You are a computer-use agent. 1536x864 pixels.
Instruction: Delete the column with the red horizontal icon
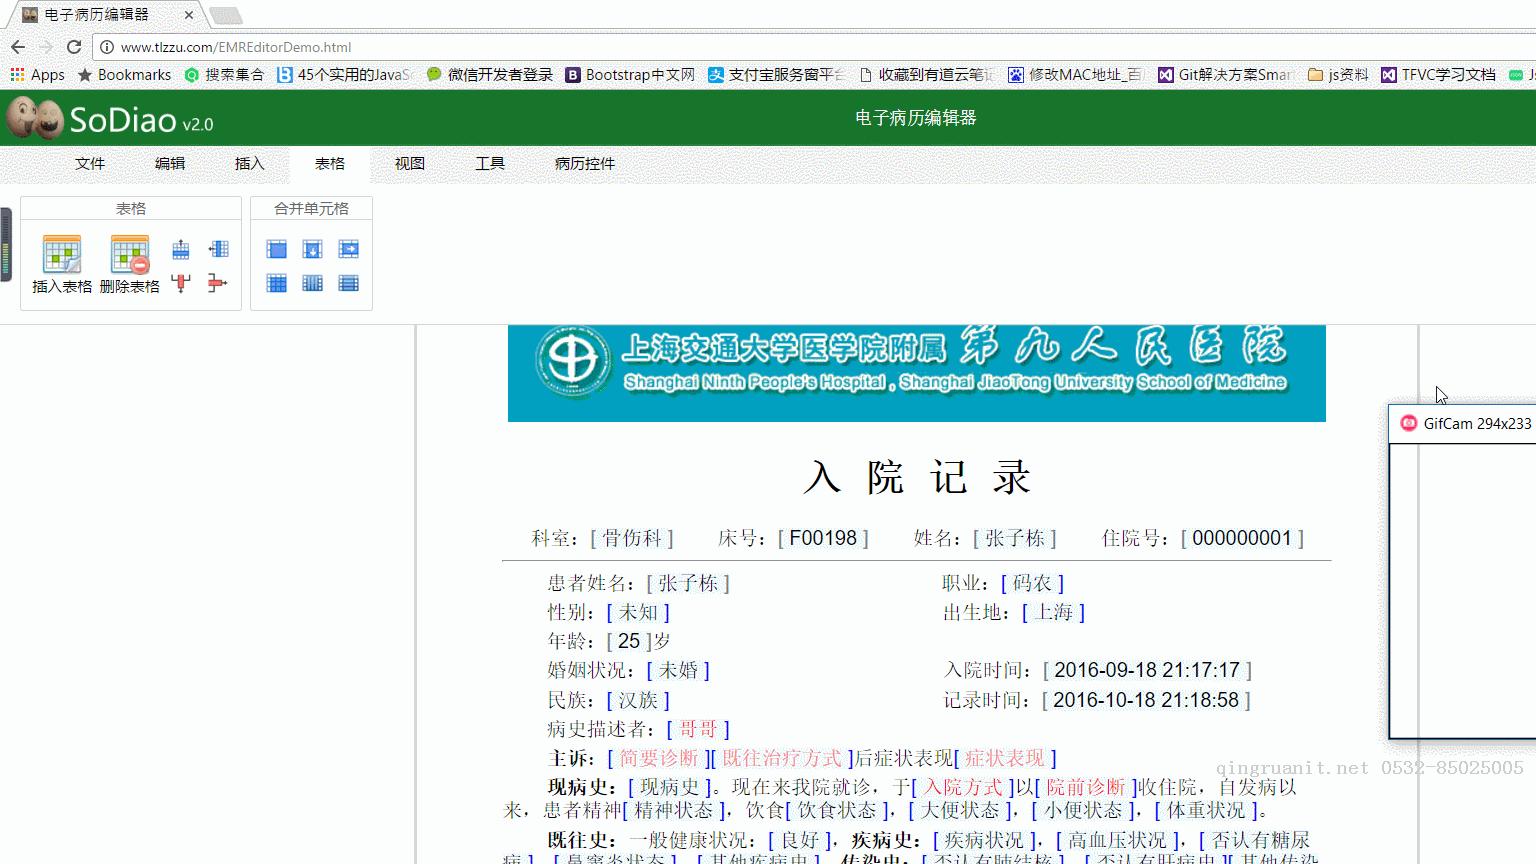pyautogui.click(x=218, y=284)
